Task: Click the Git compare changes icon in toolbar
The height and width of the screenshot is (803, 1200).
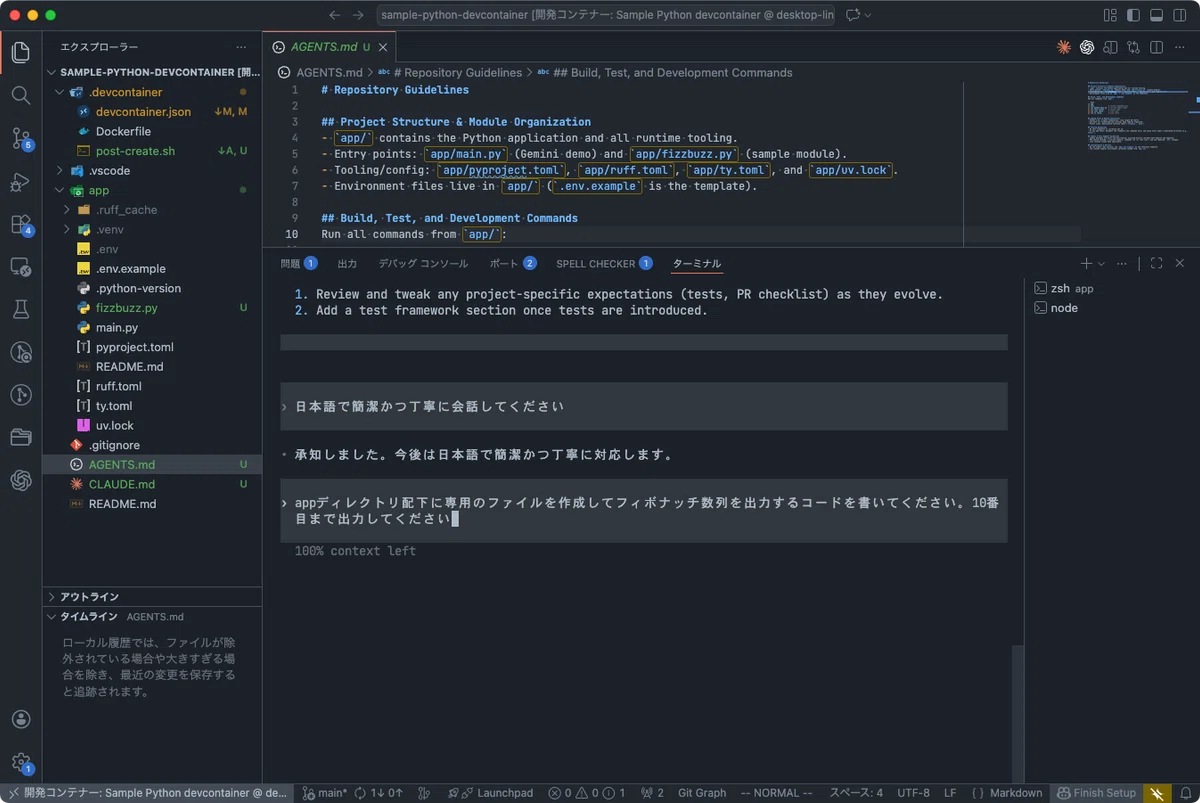Action: click(x=1133, y=47)
